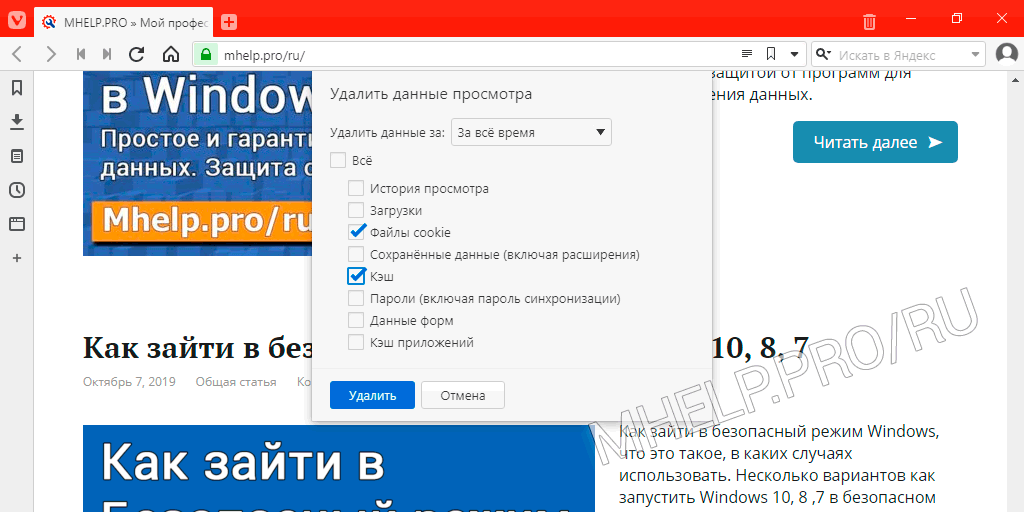Open the 'Октябрь 7, 2019' date link
Image resolution: width=1024 pixels, height=512 pixels.
[x=129, y=381]
